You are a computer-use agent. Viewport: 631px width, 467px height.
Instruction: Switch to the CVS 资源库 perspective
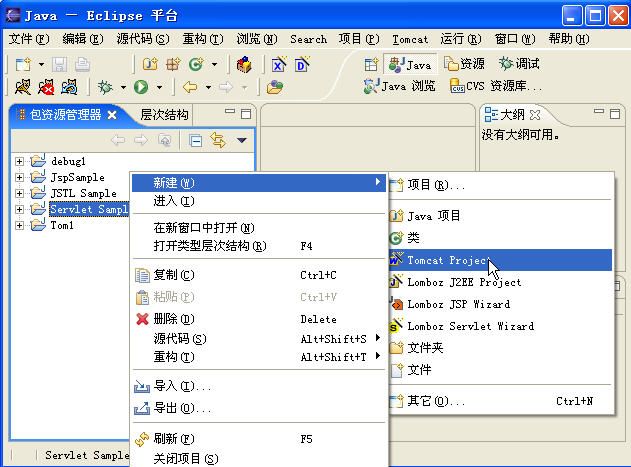(496, 86)
